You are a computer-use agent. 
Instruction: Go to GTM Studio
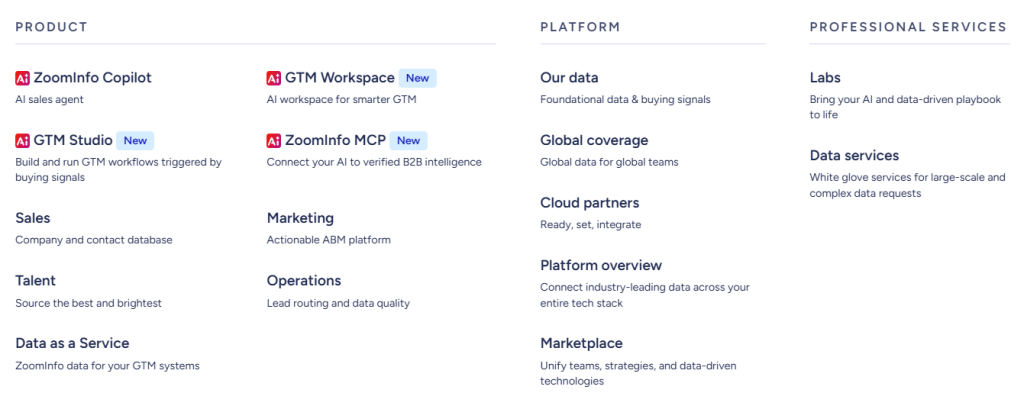pos(72,140)
